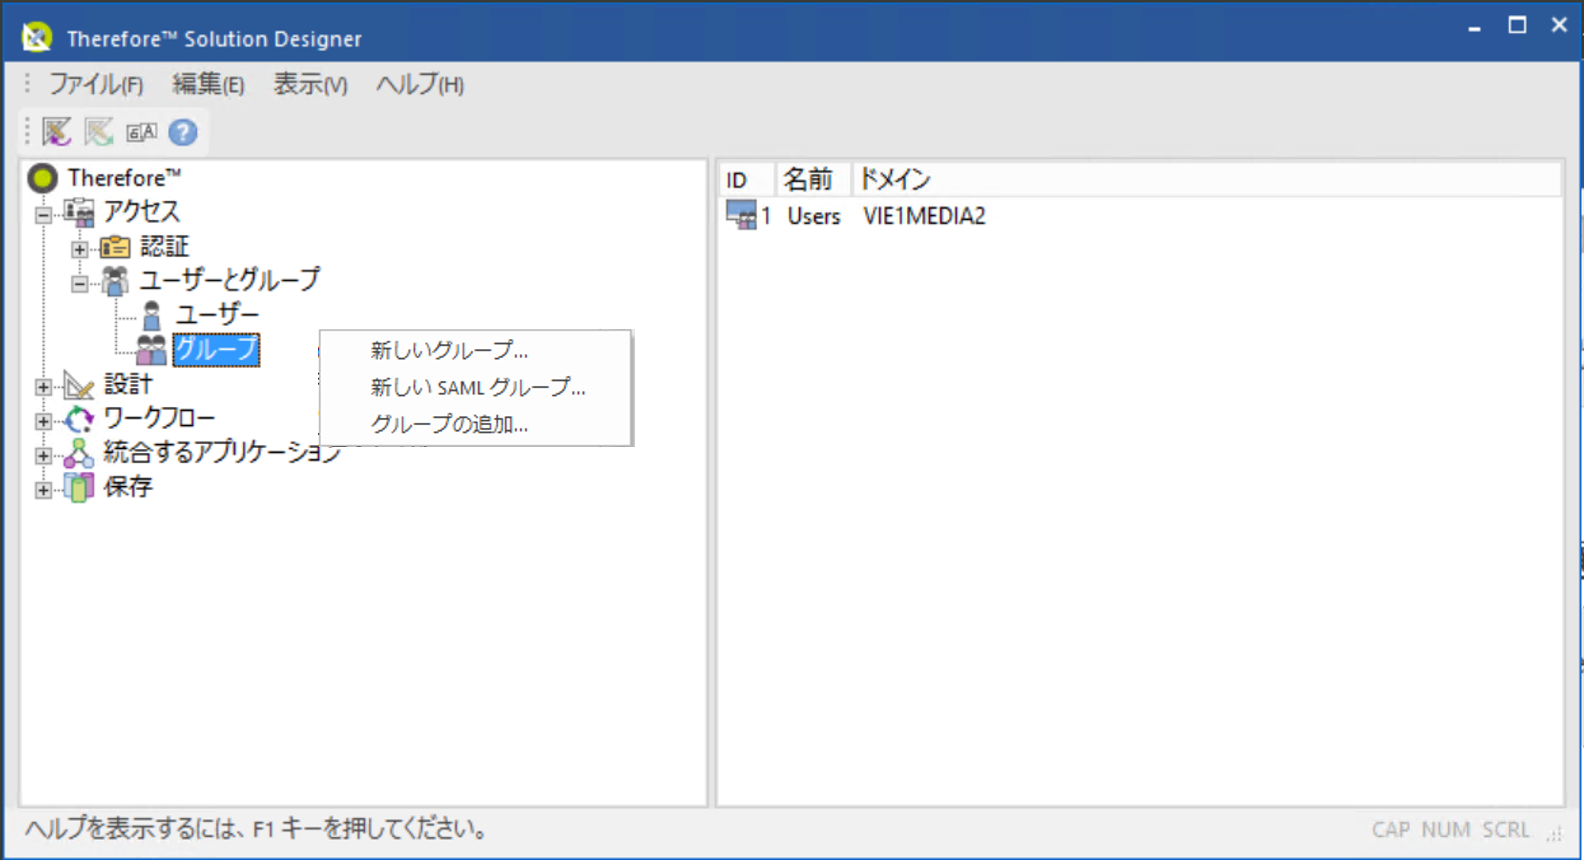
Task: Select the 保存 tree label
Action: 128,487
